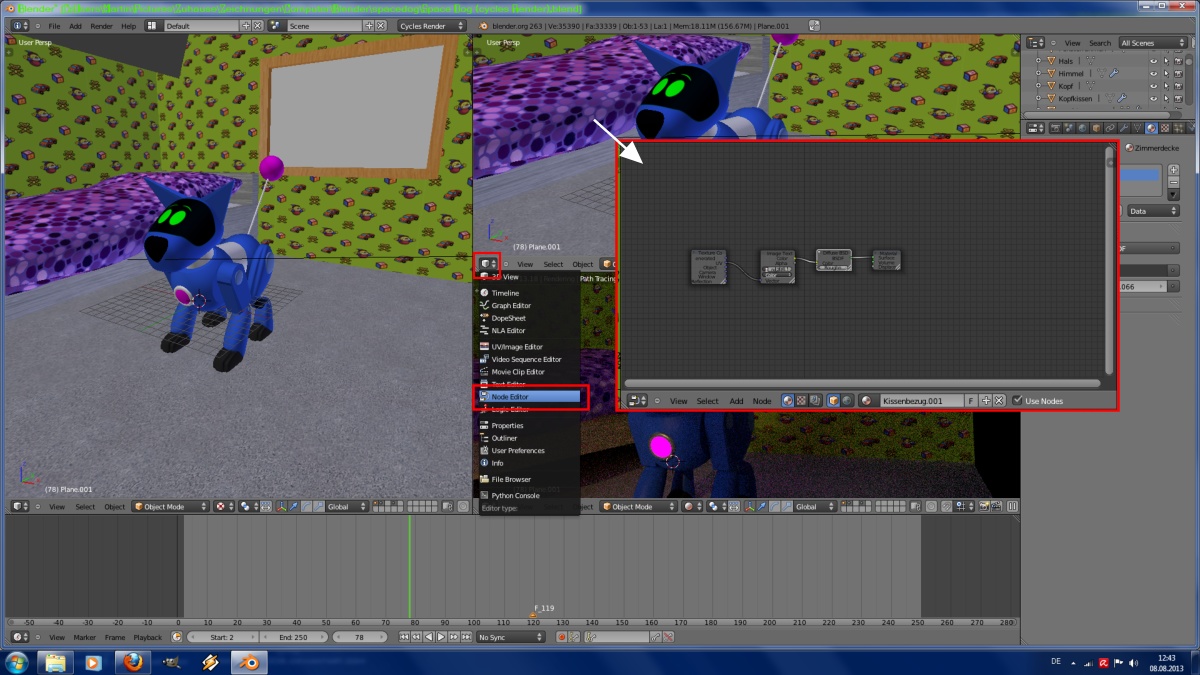Open Firefox from the Windows taskbar
Image resolution: width=1200 pixels, height=675 pixels.
131,662
